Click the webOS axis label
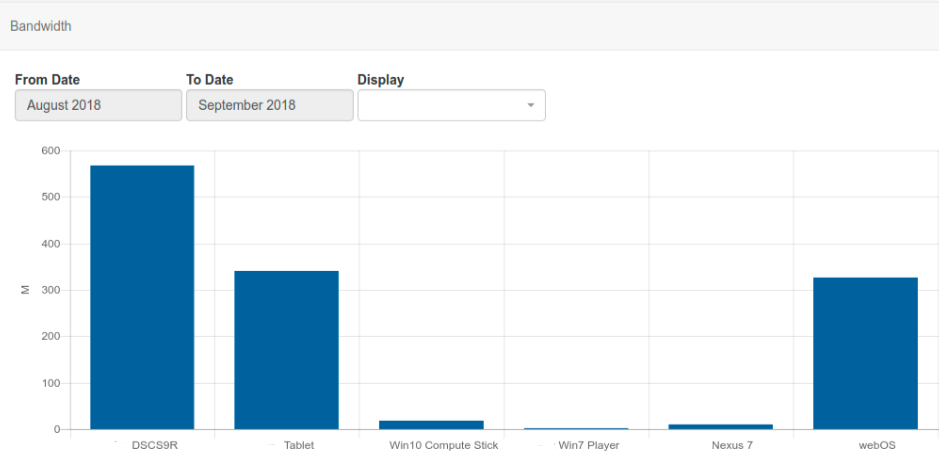The height and width of the screenshot is (462, 939). [x=877, y=445]
